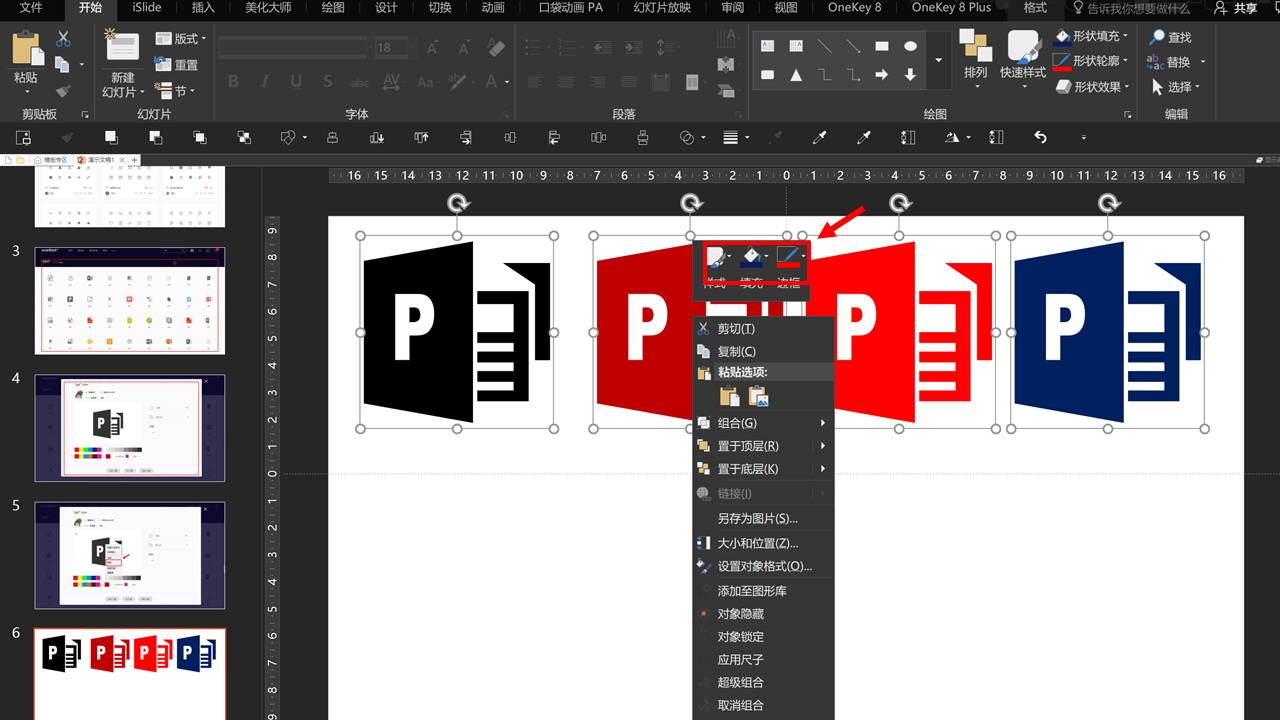Viewport: 1280px width, 720px height.
Task: Choose 设置对象格式(O)... in context menu
Action: click(763, 566)
